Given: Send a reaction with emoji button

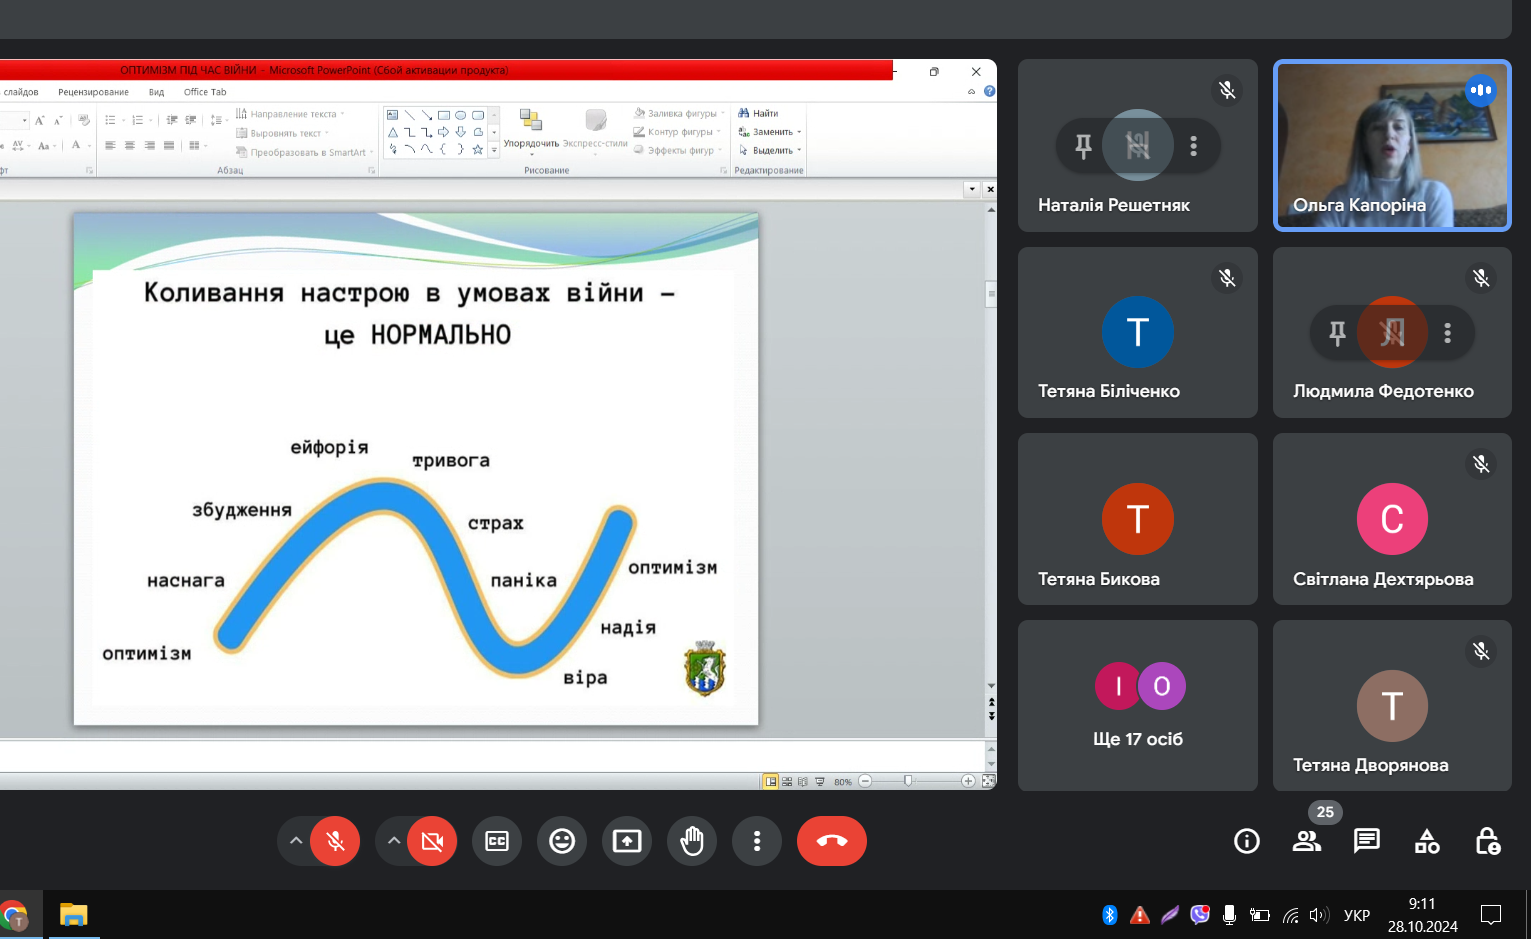Looking at the screenshot, I should (562, 841).
